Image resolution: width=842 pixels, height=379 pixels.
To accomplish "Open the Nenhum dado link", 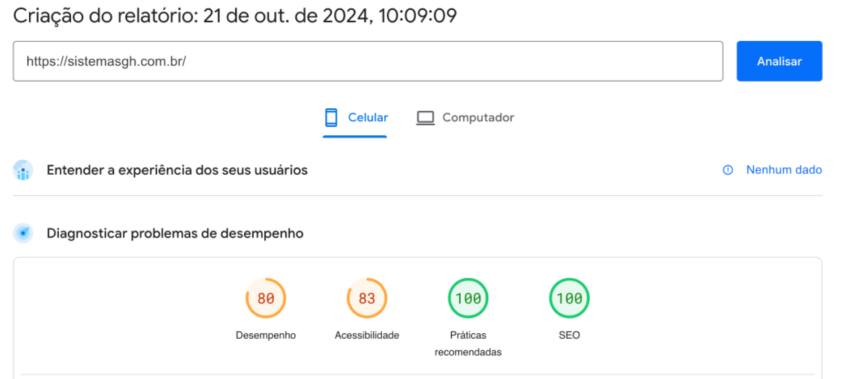I will coord(783,170).
